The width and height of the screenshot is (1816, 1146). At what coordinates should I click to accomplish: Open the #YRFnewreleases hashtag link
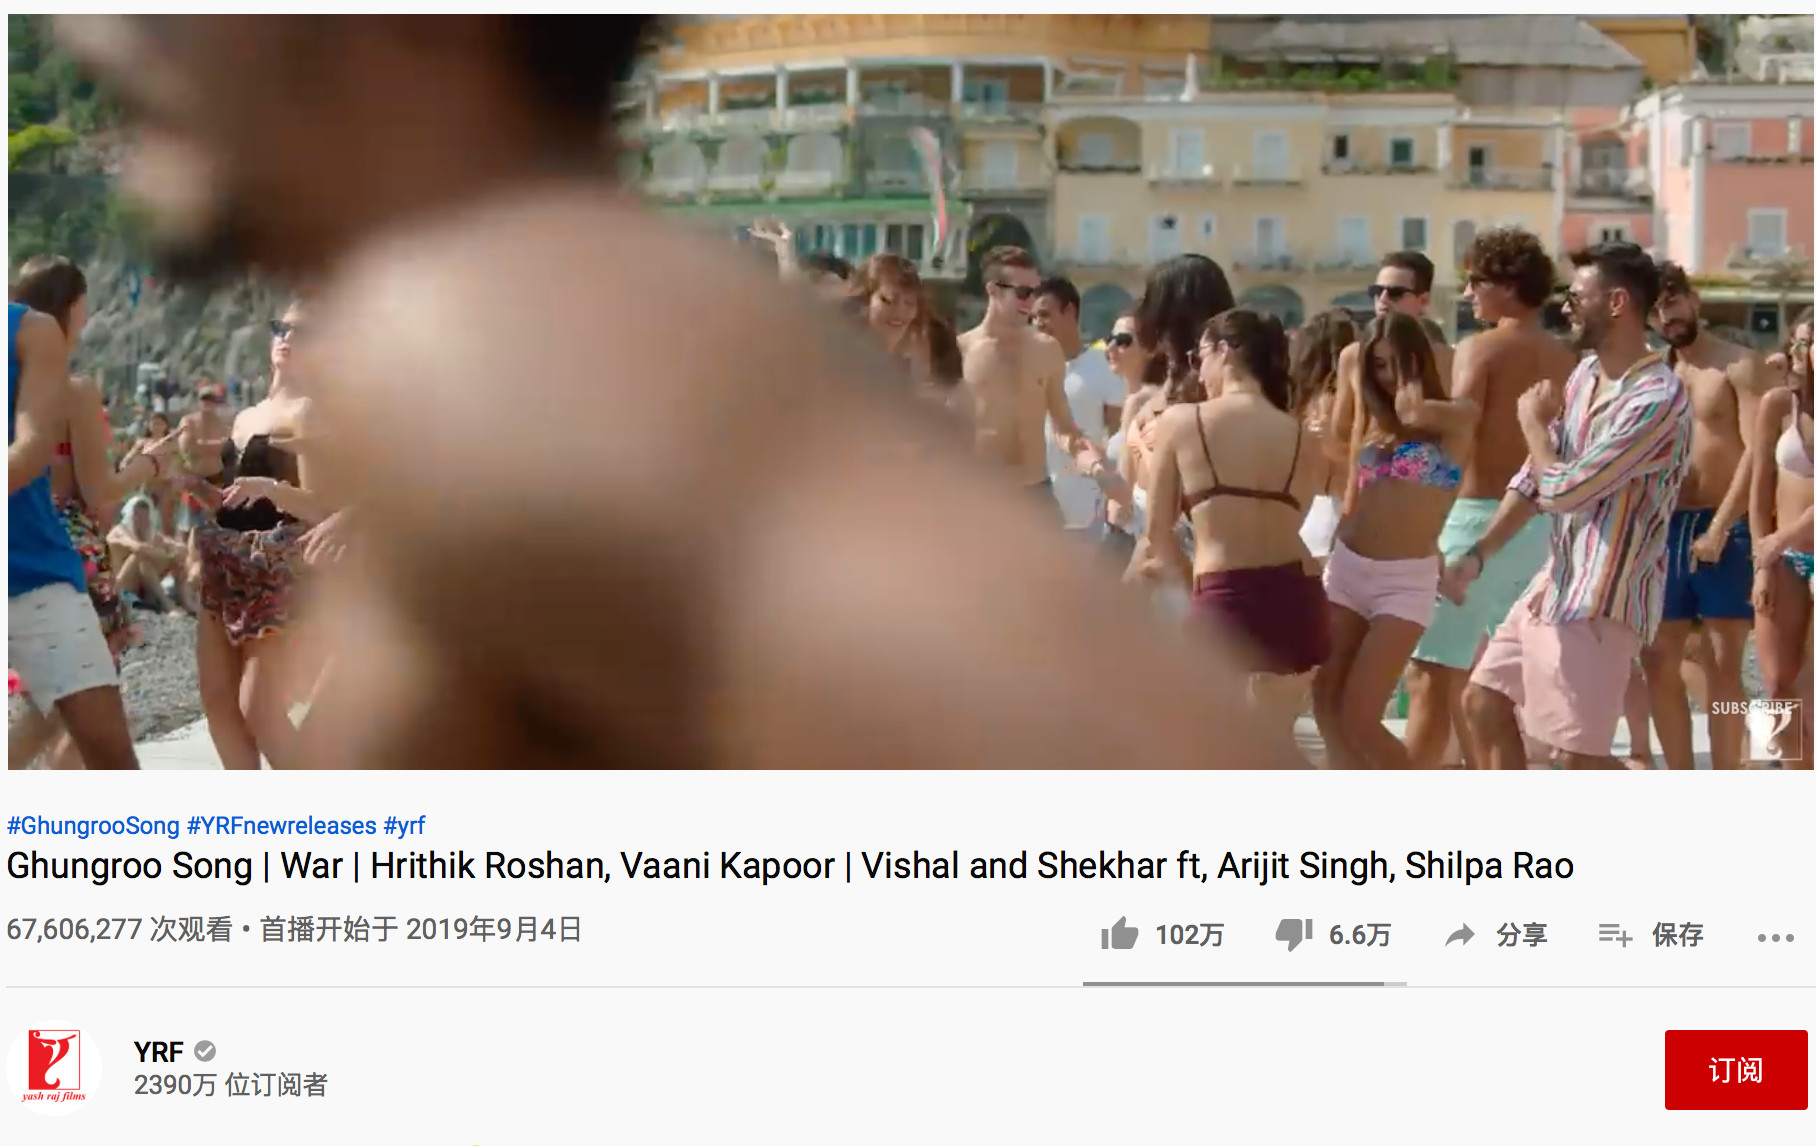click(281, 826)
